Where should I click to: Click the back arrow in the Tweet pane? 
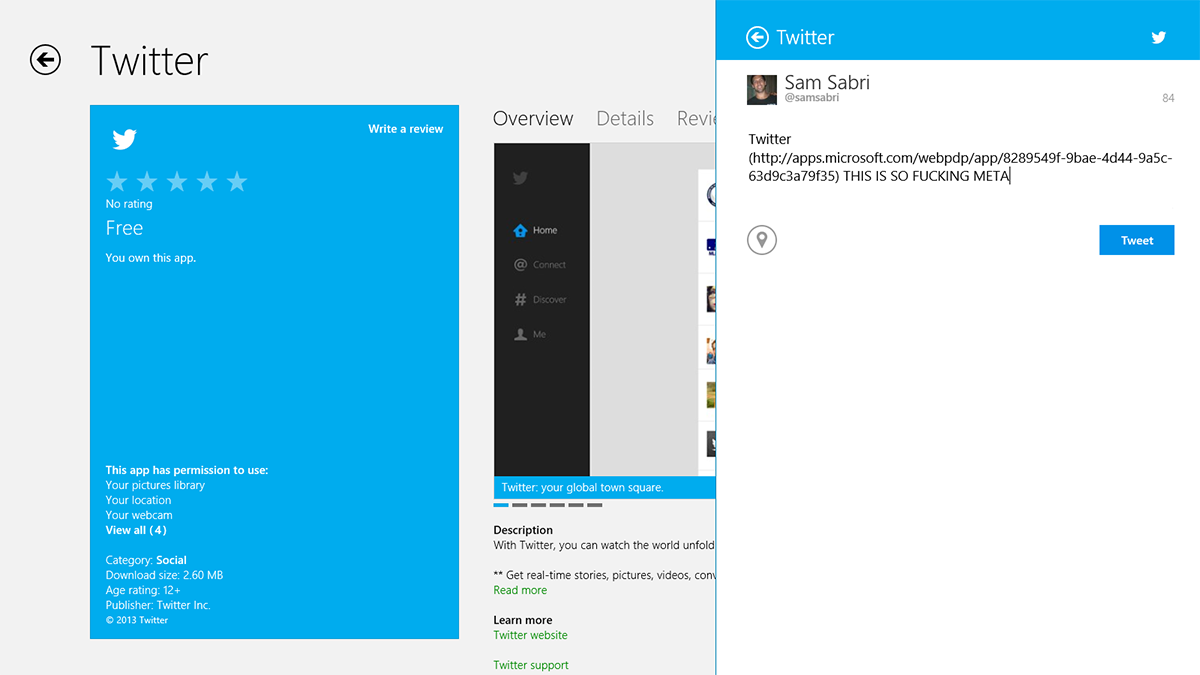pyautogui.click(x=758, y=37)
